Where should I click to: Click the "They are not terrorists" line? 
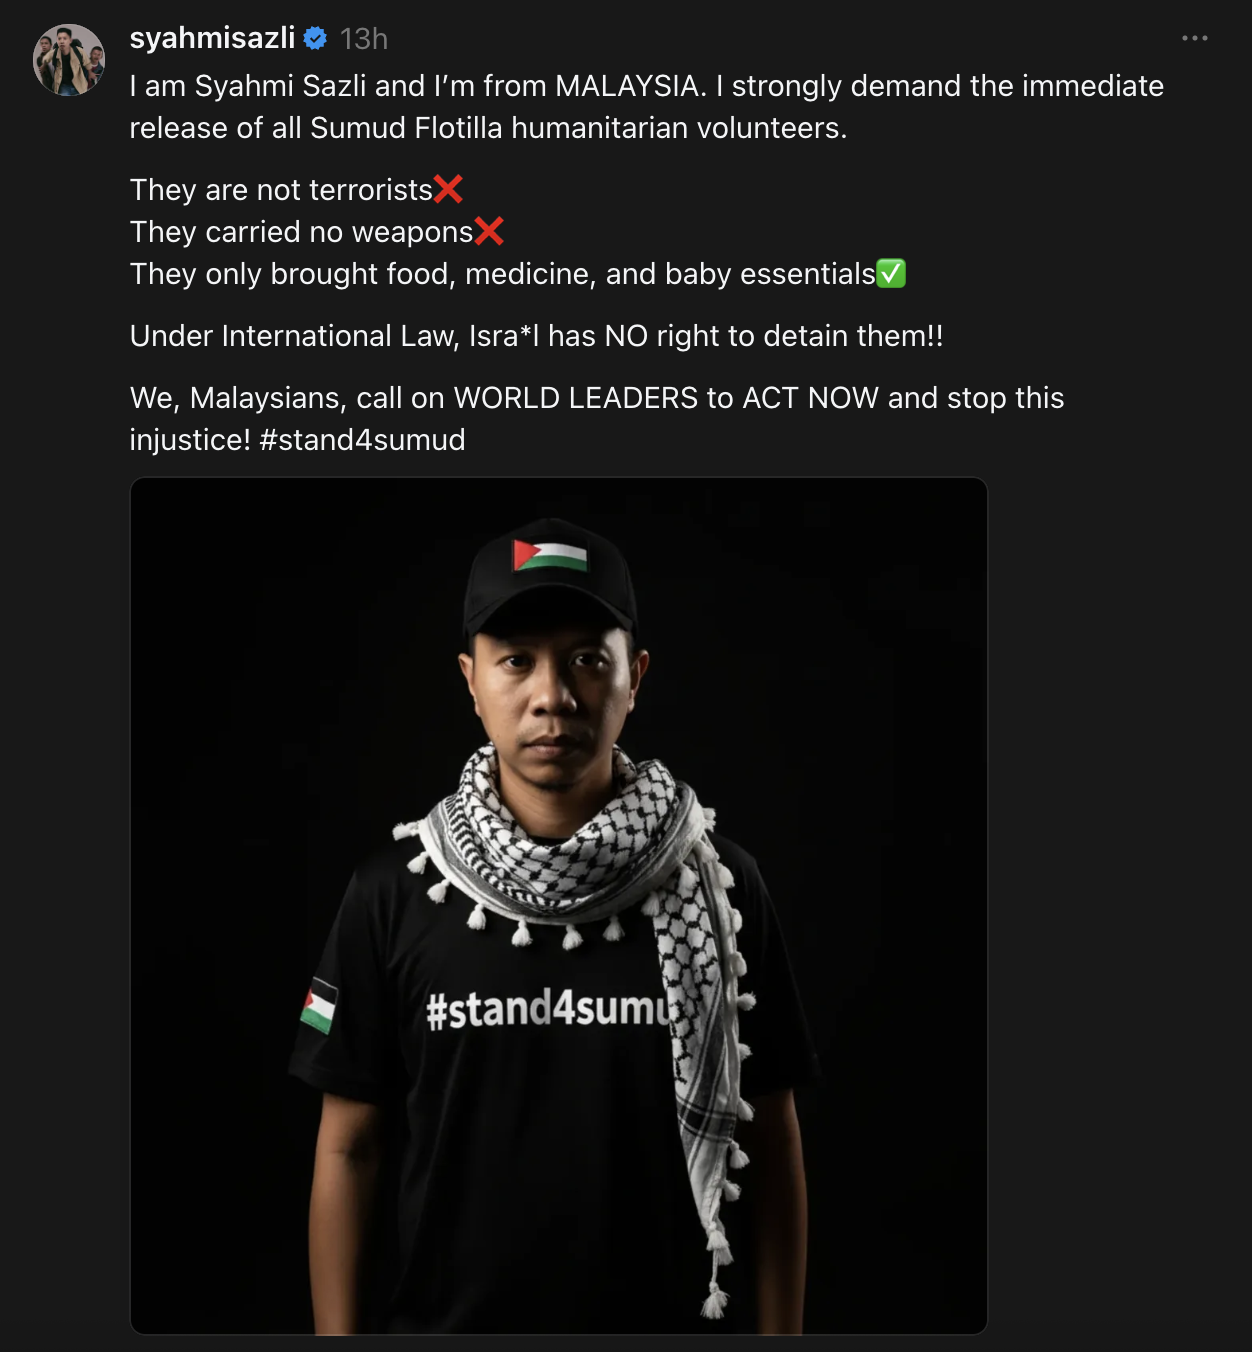click(281, 190)
